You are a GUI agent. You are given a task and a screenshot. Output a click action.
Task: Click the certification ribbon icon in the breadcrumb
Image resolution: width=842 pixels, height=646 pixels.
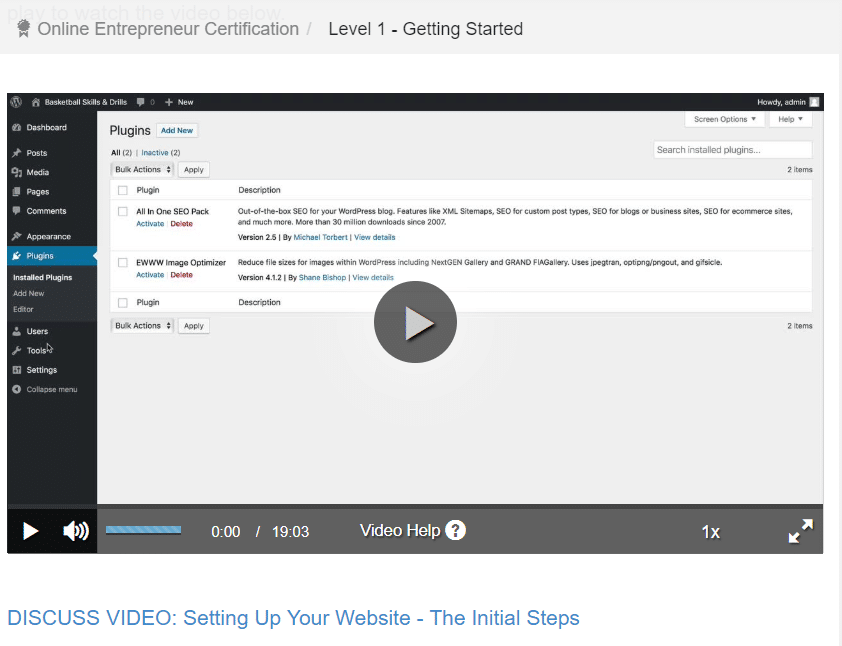point(23,28)
